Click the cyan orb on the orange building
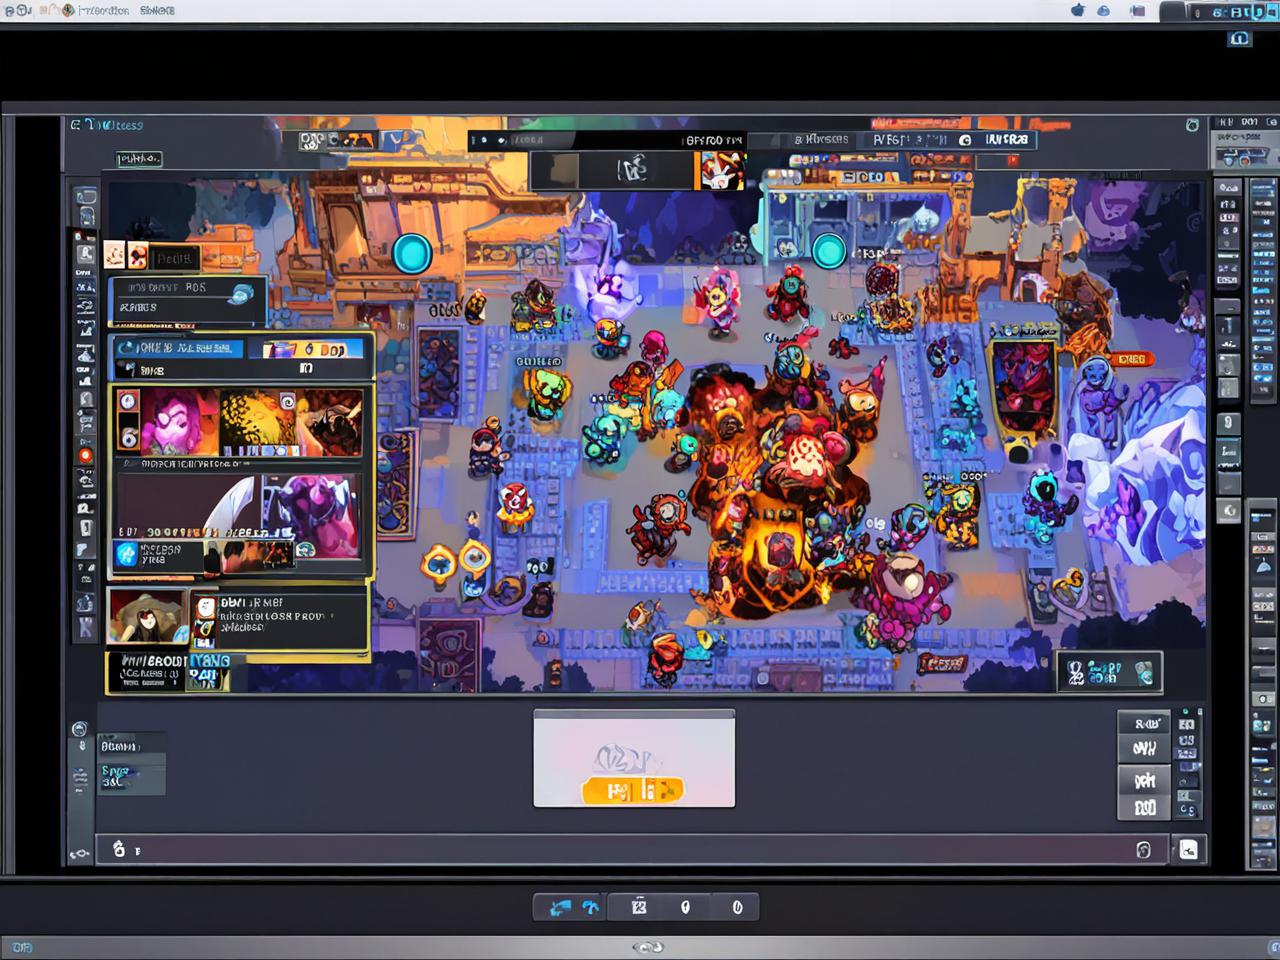The height and width of the screenshot is (960, 1280). tap(411, 254)
